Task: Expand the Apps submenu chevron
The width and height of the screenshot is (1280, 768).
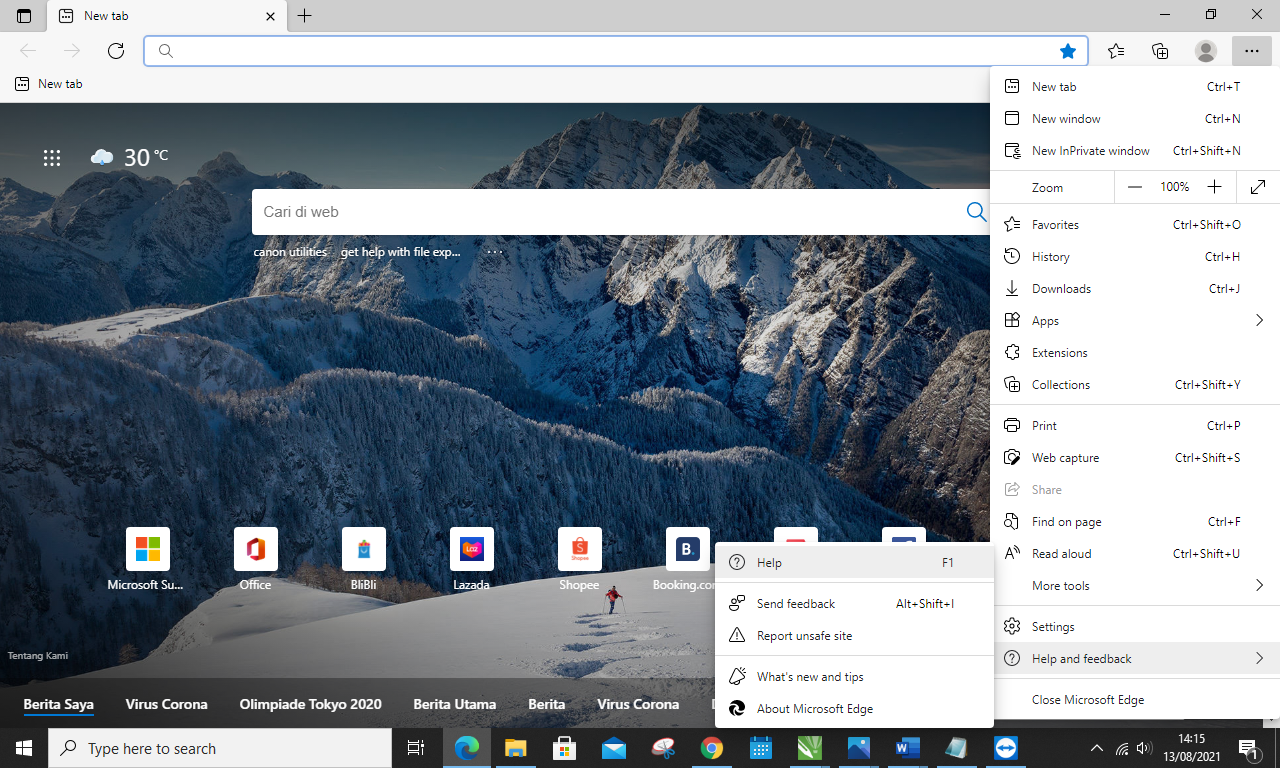Action: (x=1258, y=320)
